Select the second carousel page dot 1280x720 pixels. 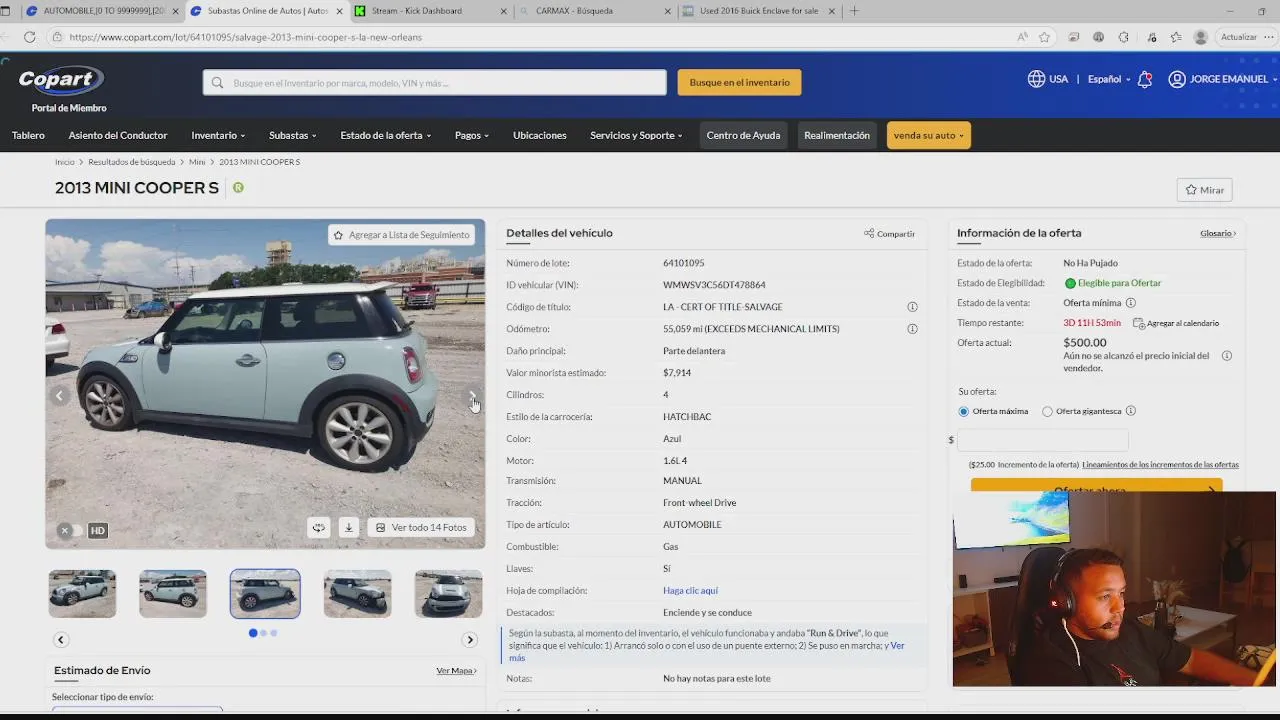click(263, 633)
